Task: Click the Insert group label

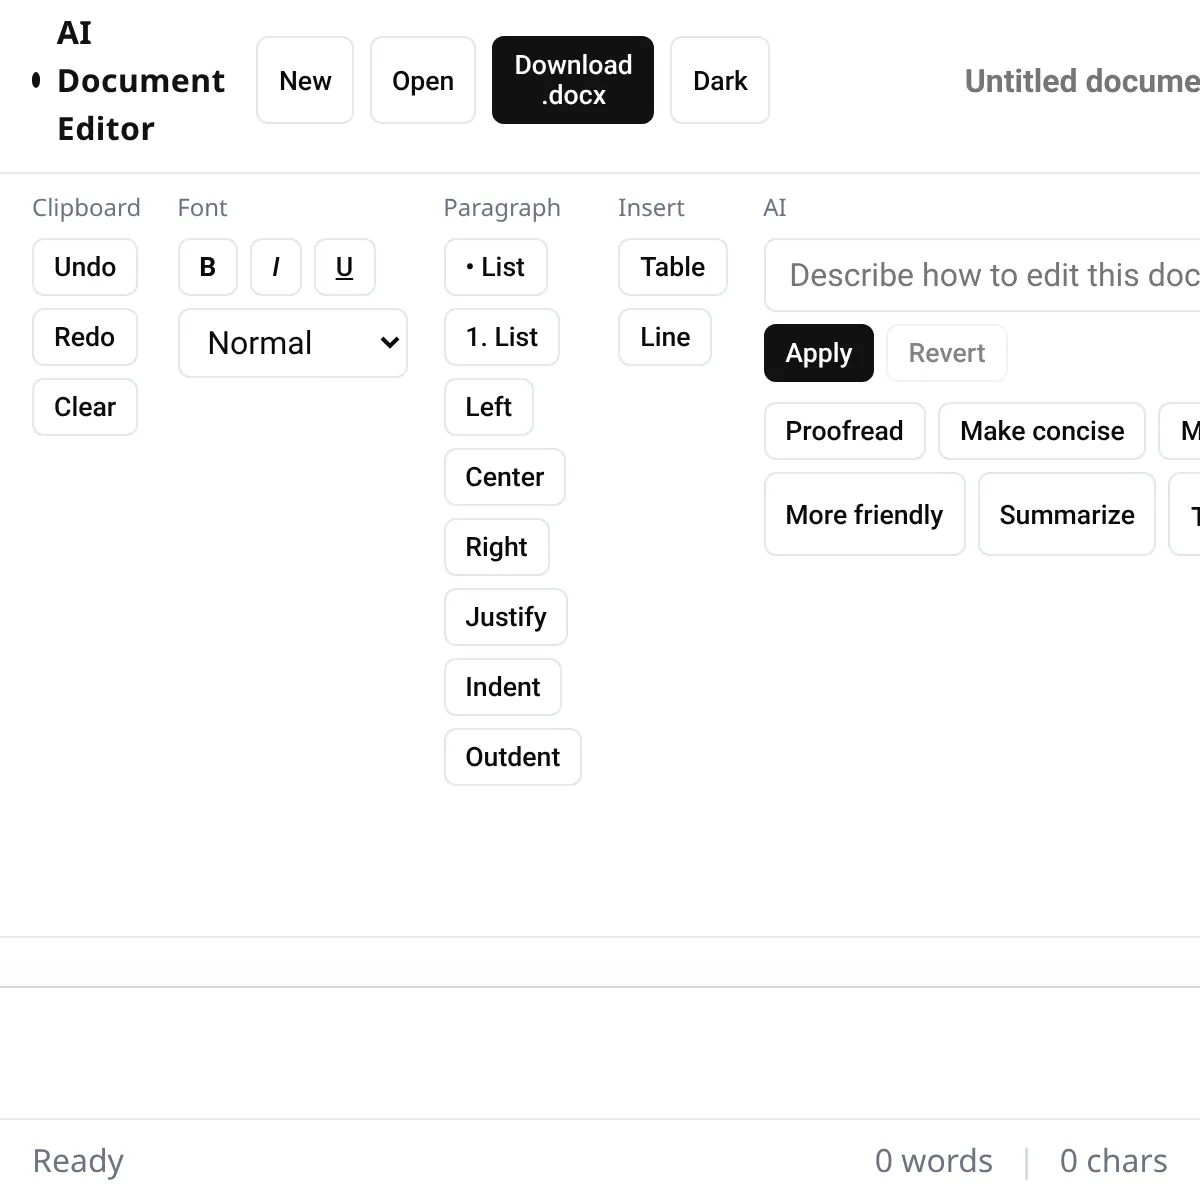Action: tap(651, 207)
